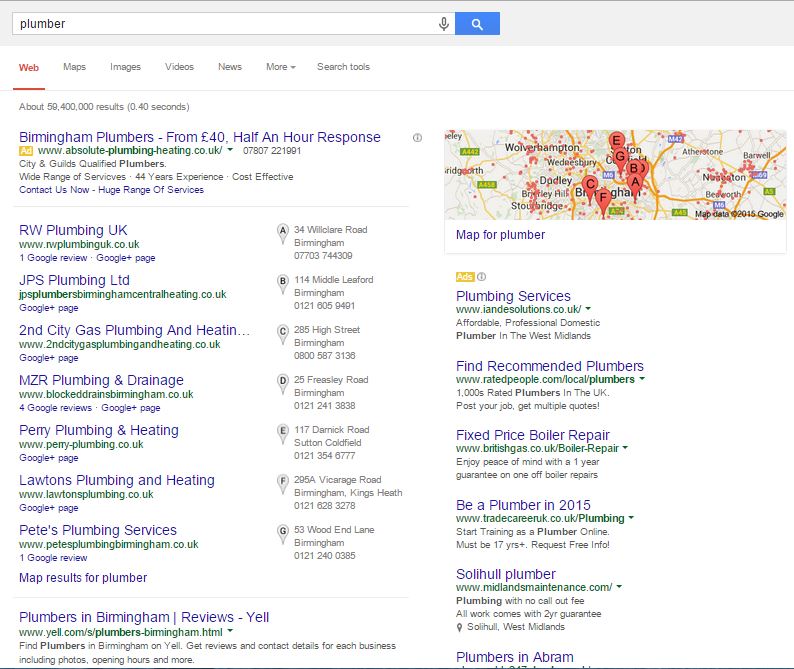
Task: Open 1 Google review link for Pete's Plumbing
Action: (x=53, y=558)
